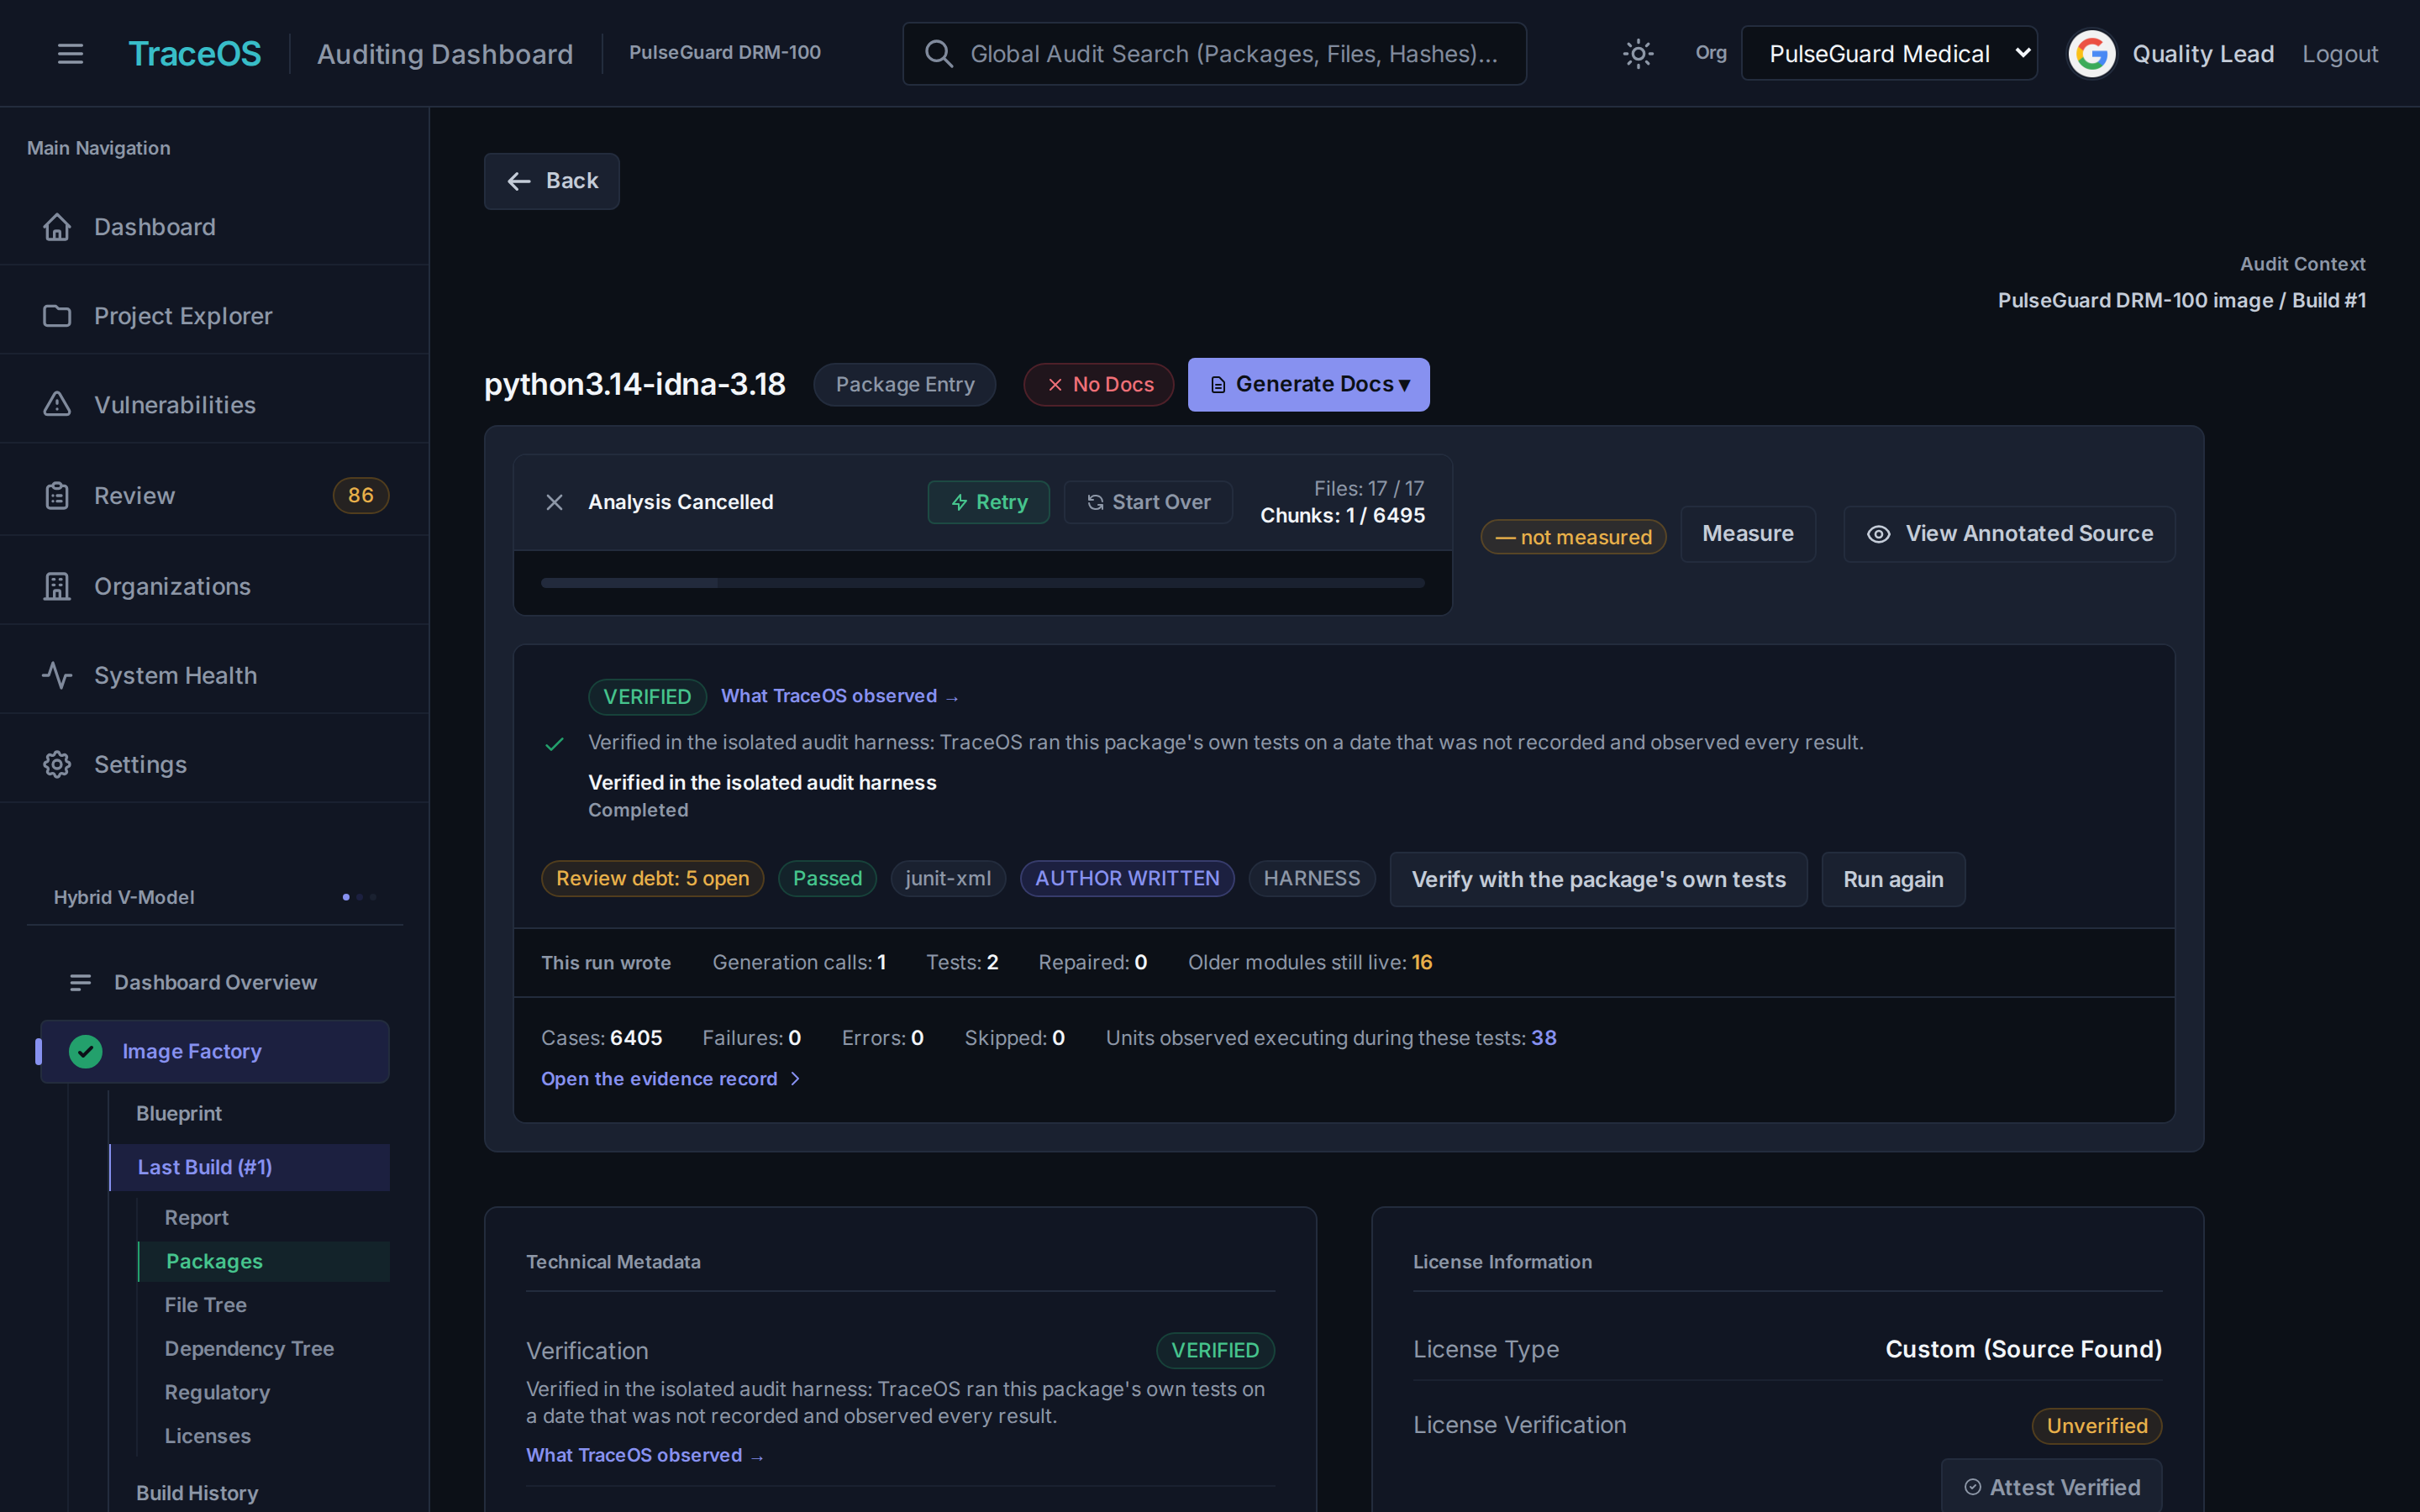Click the Review count badge 86
The width and height of the screenshot is (2420, 1512).
(x=360, y=495)
